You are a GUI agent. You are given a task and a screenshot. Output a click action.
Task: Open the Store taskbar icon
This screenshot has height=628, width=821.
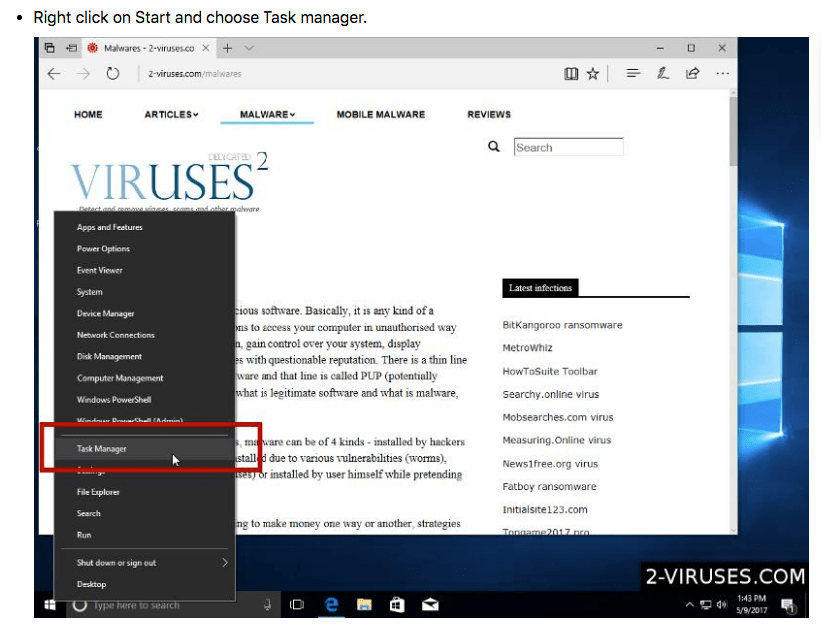[397, 605]
